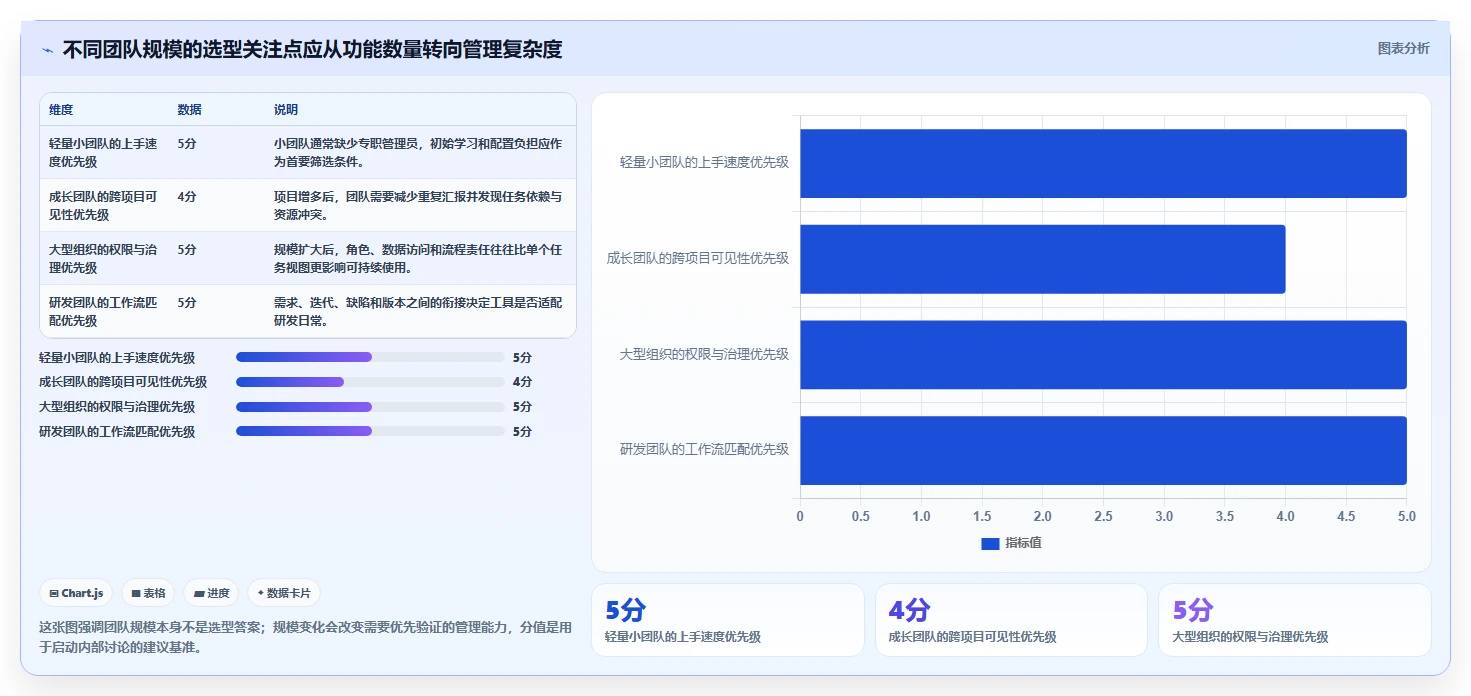Click the 说明 column header
The width and height of the screenshot is (1471, 696).
click(x=286, y=110)
